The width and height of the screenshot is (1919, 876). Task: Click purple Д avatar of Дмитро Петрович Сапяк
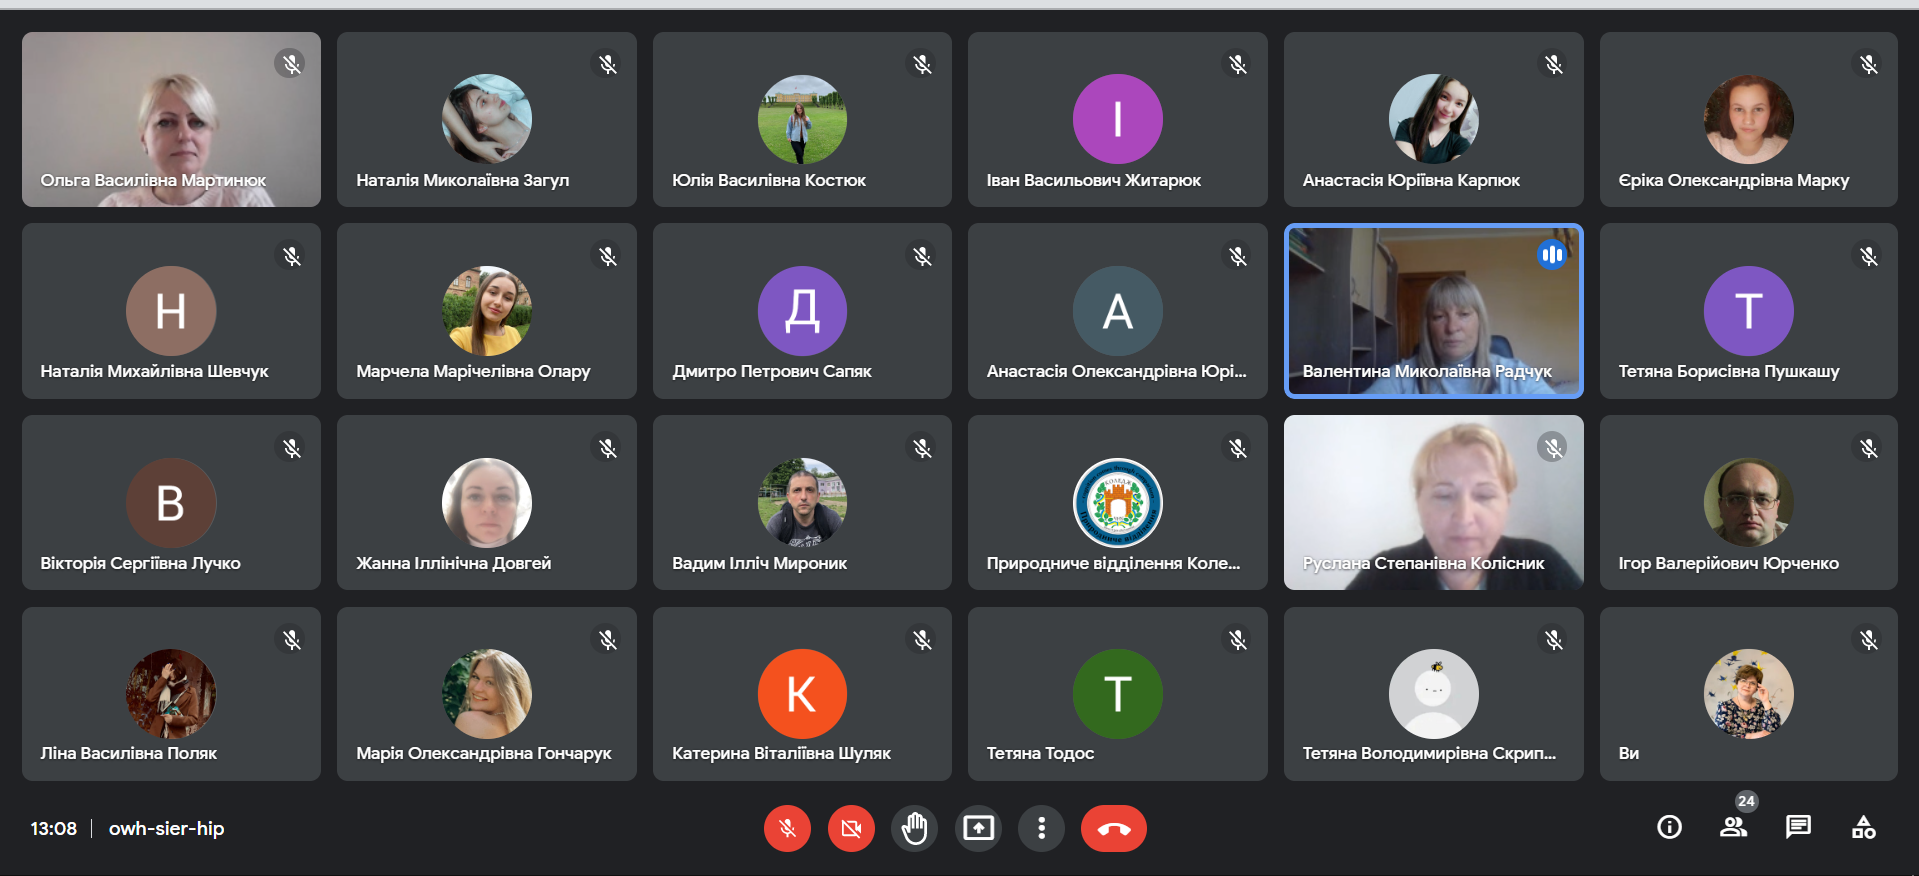coord(802,311)
